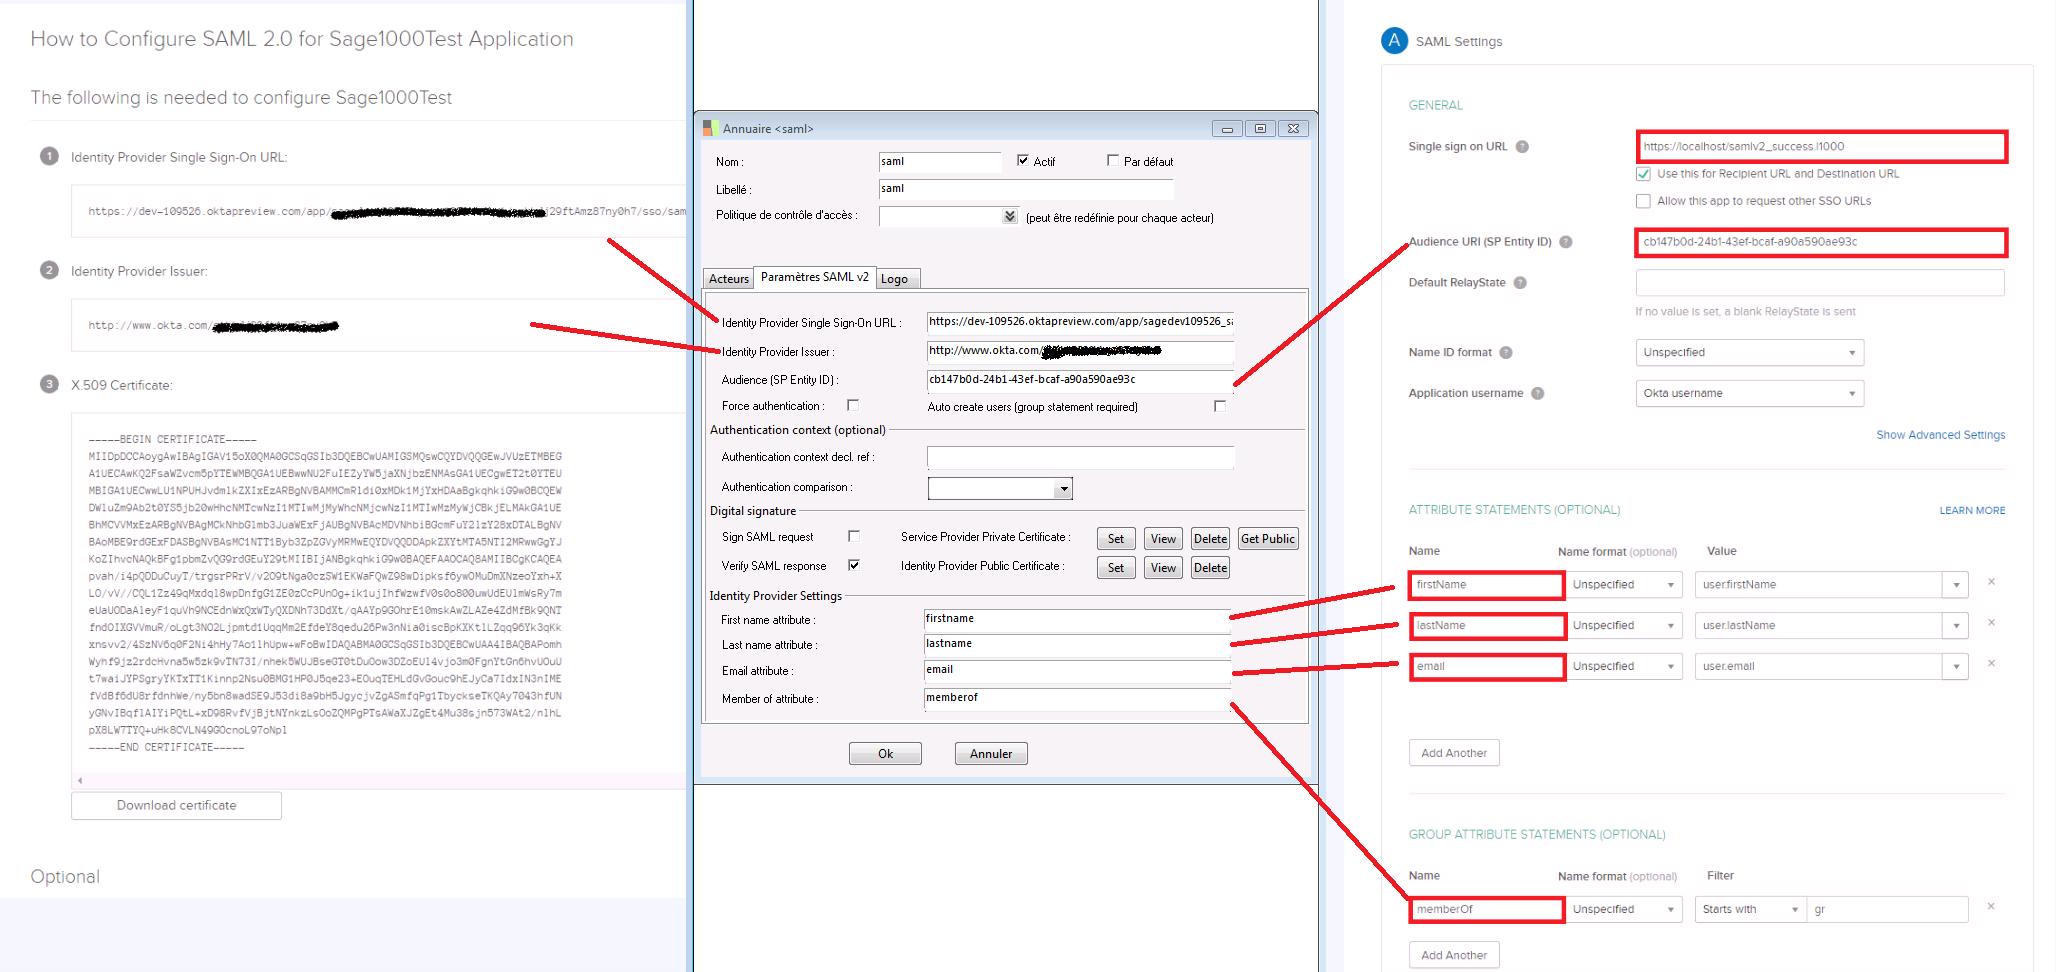Open Starts with filter dropdown

pyautogui.click(x=1750, y=910)
